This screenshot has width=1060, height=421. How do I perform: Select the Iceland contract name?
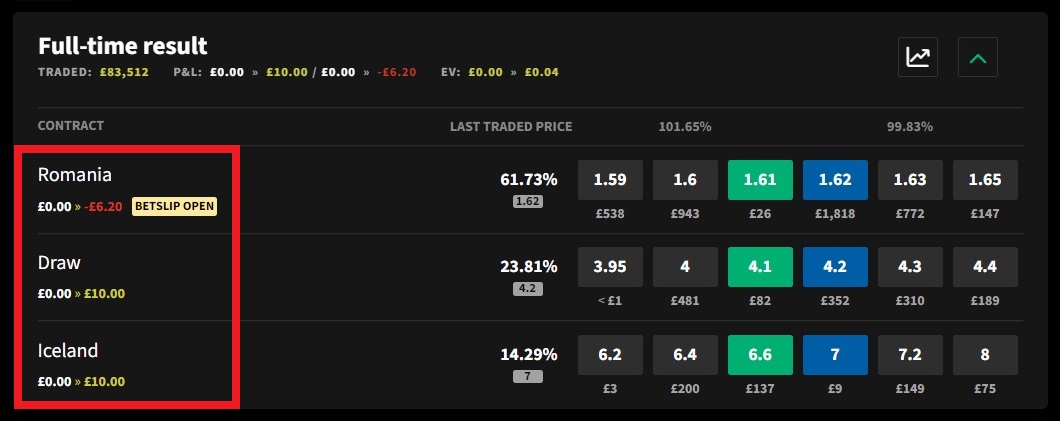(68, 351)
